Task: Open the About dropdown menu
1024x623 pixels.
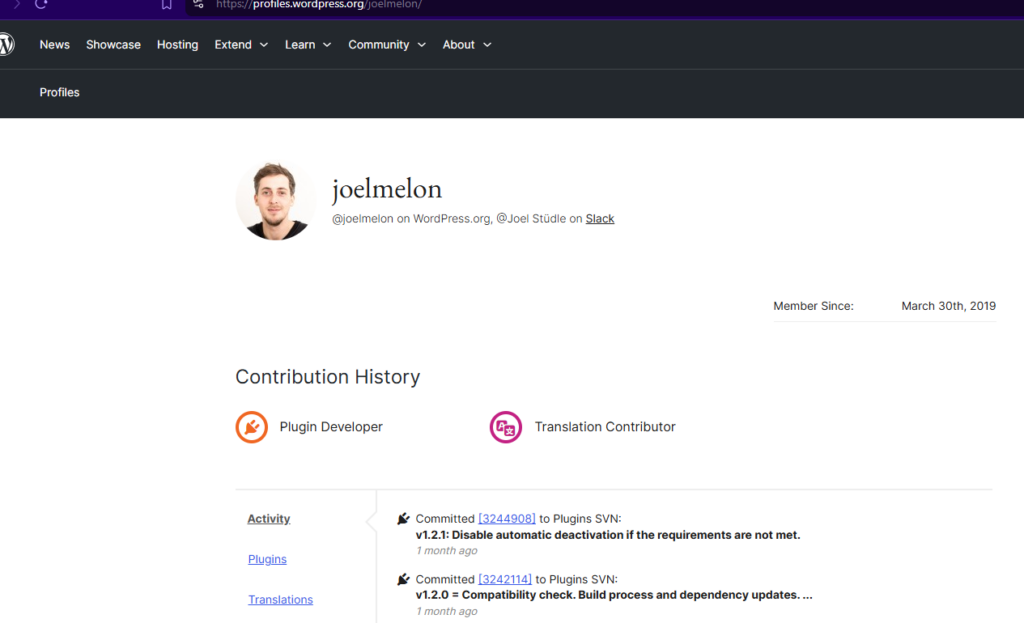Action: pyautogui.click(x=467, y=45)
